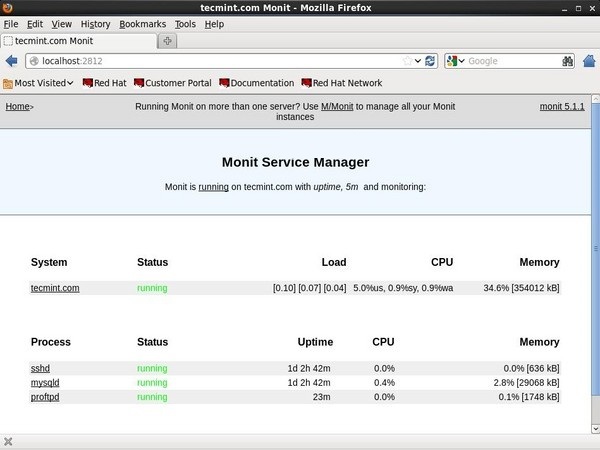Open the Red Hat Network bookmark
The height and width of the screenshot is (450, 600).
click(x=342, y=83)
